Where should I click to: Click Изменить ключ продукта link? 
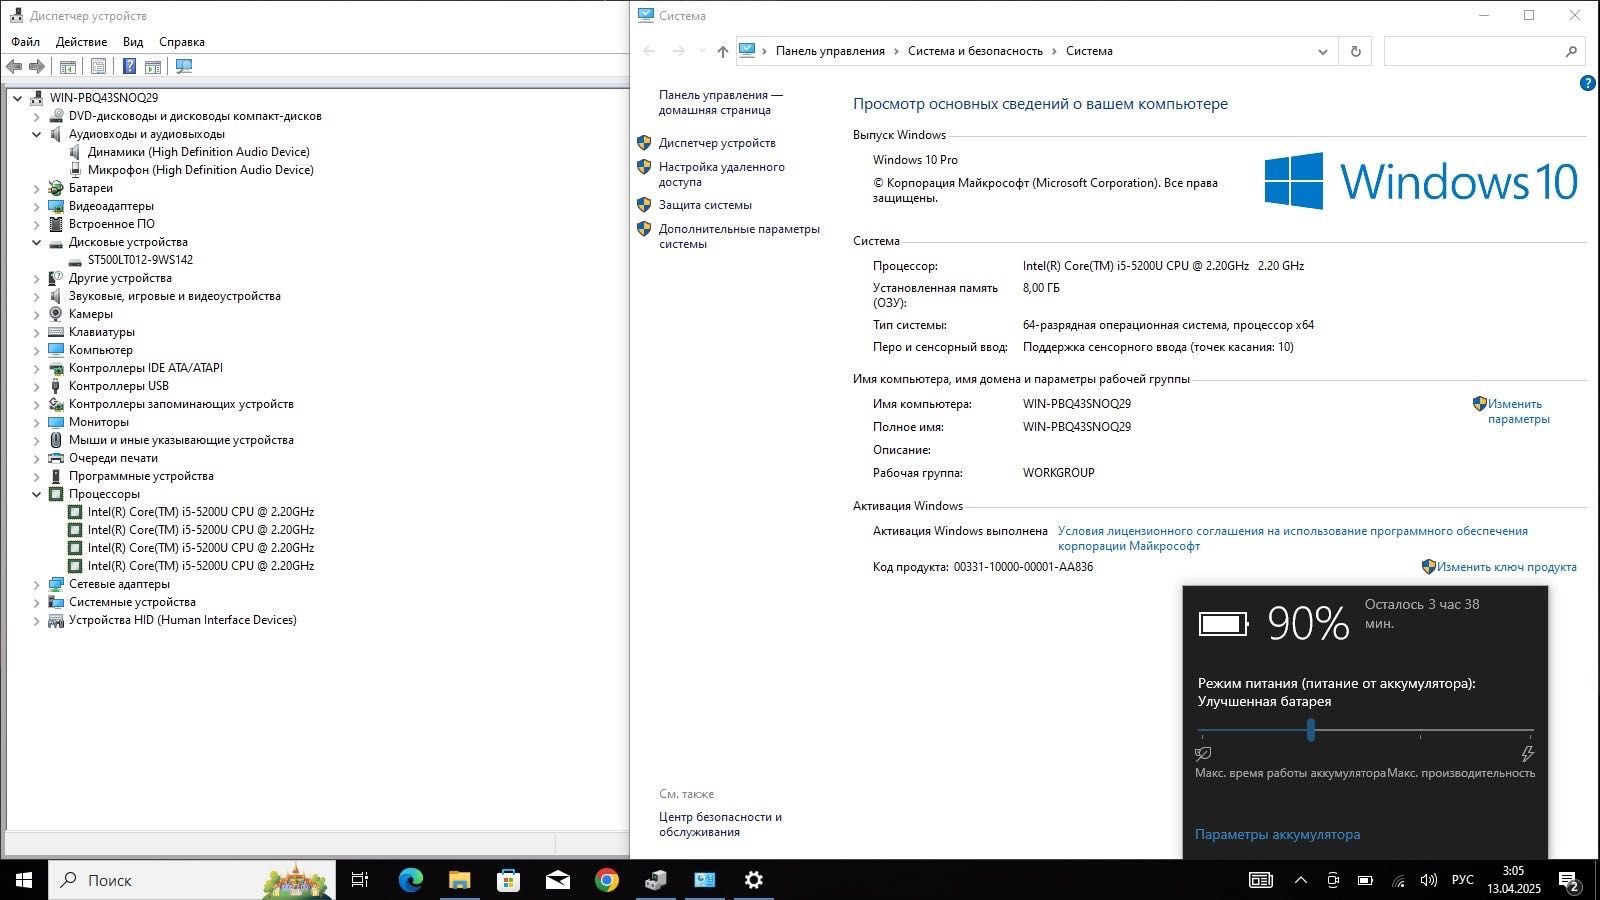pos(1507,567)
